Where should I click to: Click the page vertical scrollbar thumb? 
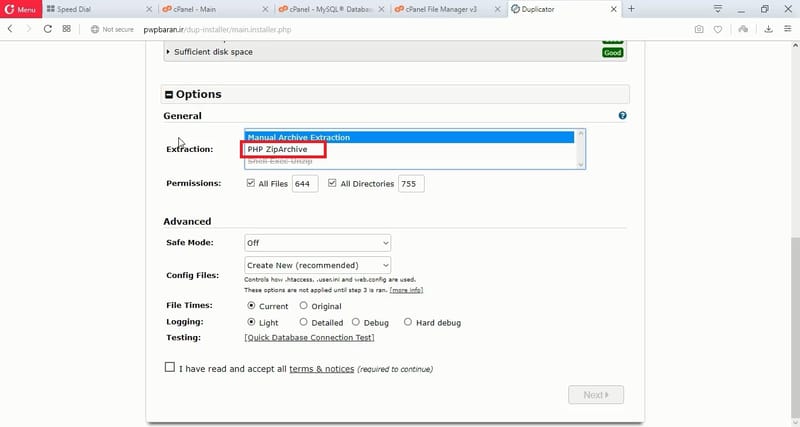795,326
